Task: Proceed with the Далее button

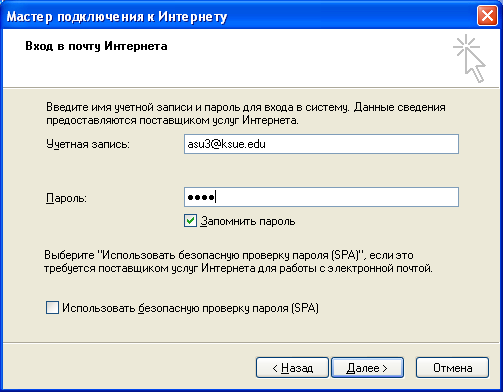Action: [367, 368]
